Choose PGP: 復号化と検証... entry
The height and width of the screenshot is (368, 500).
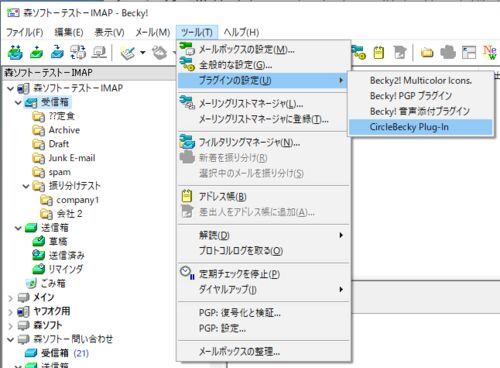tap(264, 313)
